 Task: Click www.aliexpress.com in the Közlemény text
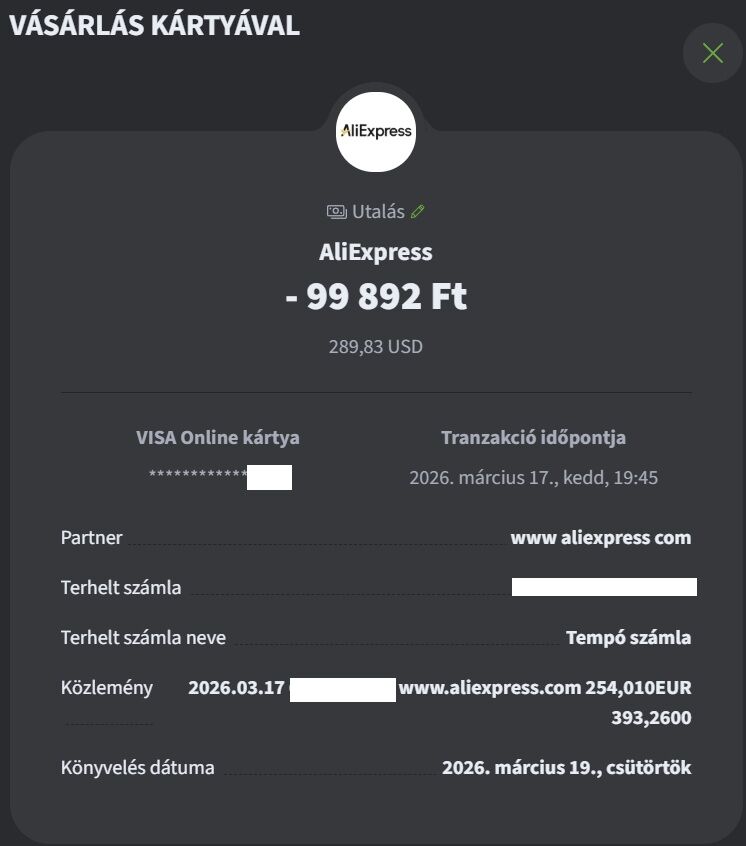click(489, 687)
